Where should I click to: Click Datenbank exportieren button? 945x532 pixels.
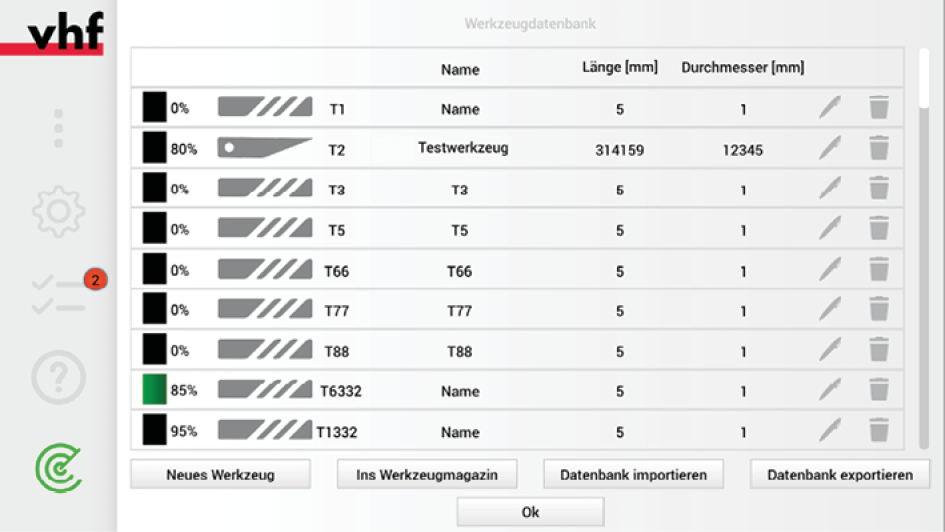point(840,474)
